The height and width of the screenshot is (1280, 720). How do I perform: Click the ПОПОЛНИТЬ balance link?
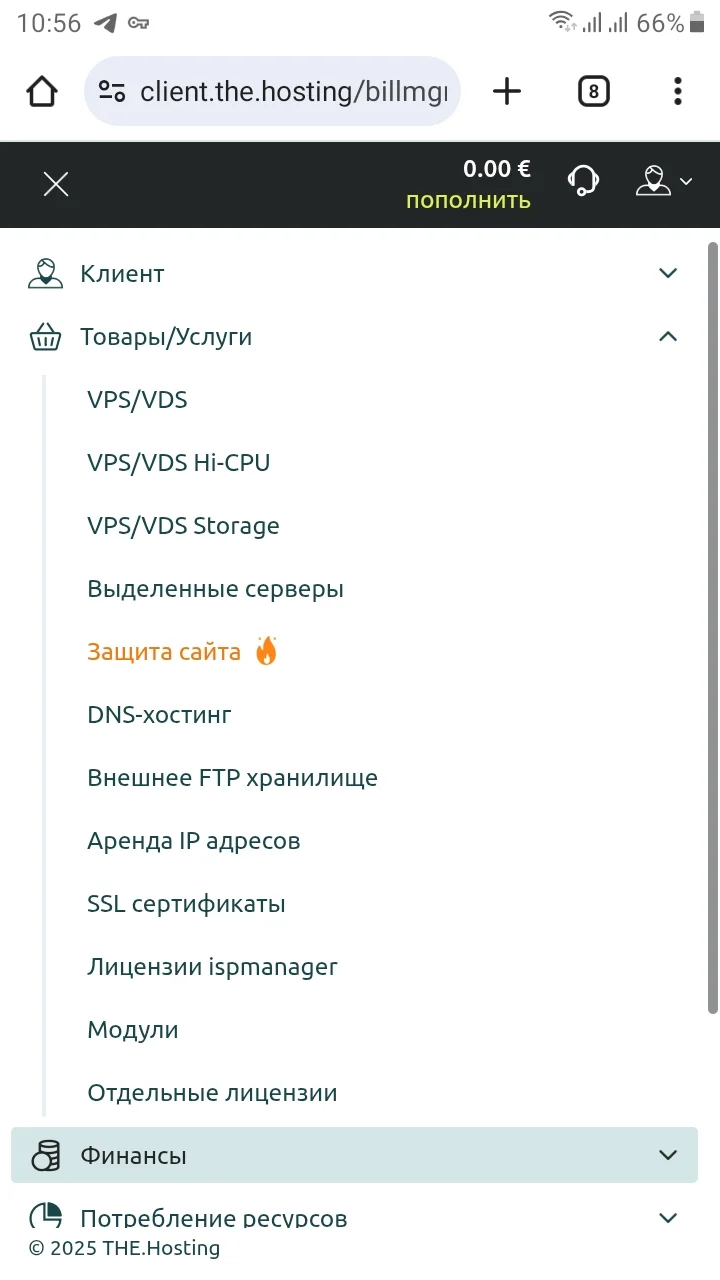click(x=468, y=201)
